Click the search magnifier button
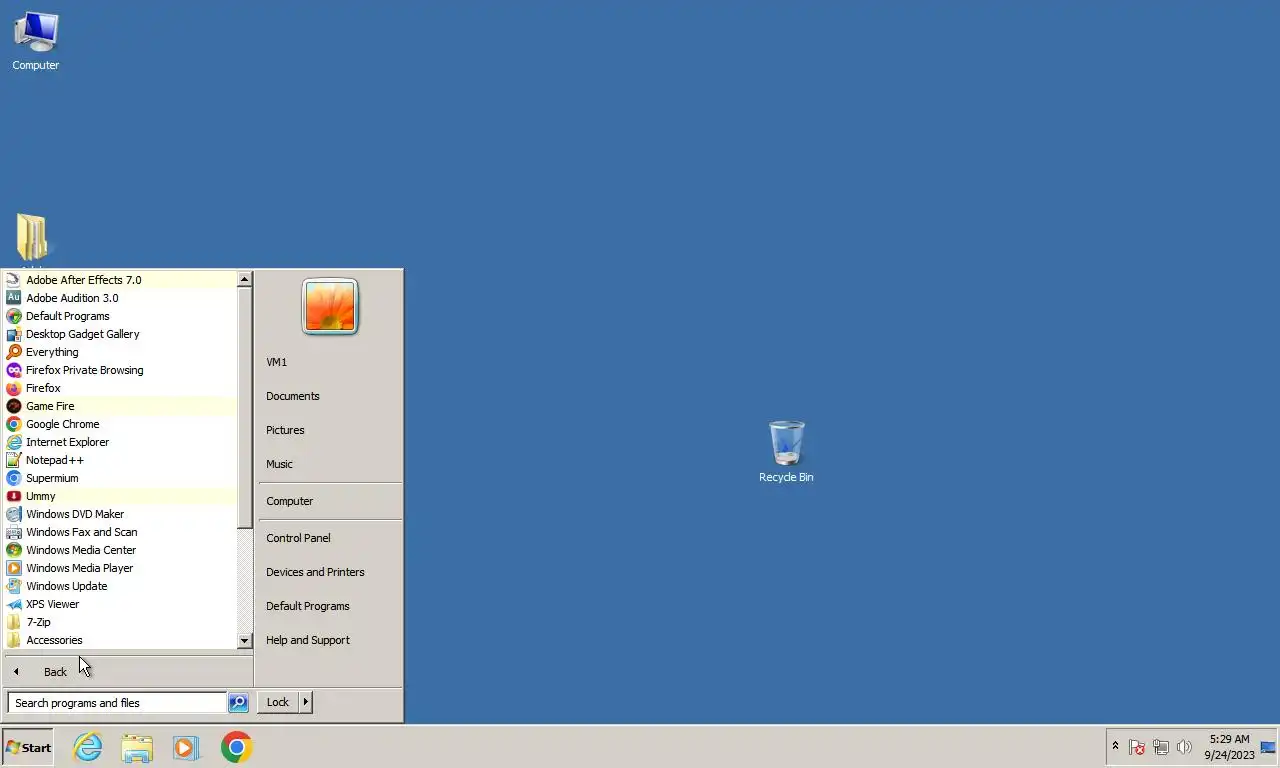The image size is (1280, 768). click(x=238, y=703)
